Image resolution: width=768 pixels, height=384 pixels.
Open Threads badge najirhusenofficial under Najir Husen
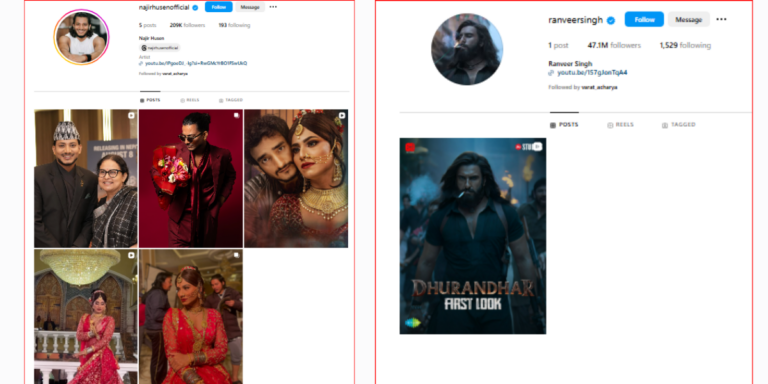pyautogui.click(x=160, y=48)
